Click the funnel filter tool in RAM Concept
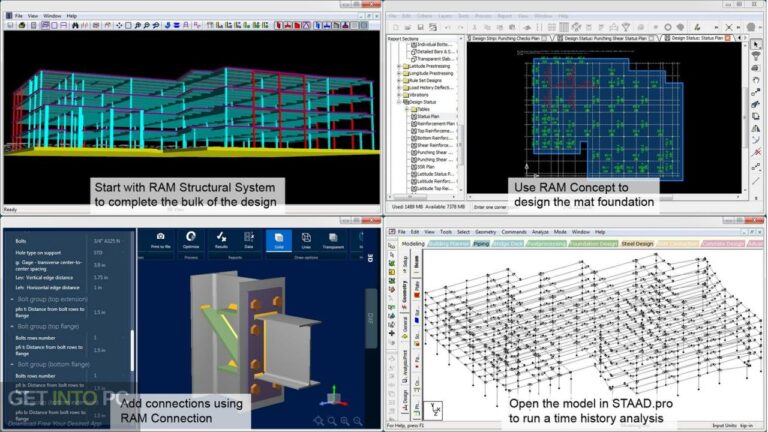The width and height of the screenshot is (768, 432). pos(756,56)
